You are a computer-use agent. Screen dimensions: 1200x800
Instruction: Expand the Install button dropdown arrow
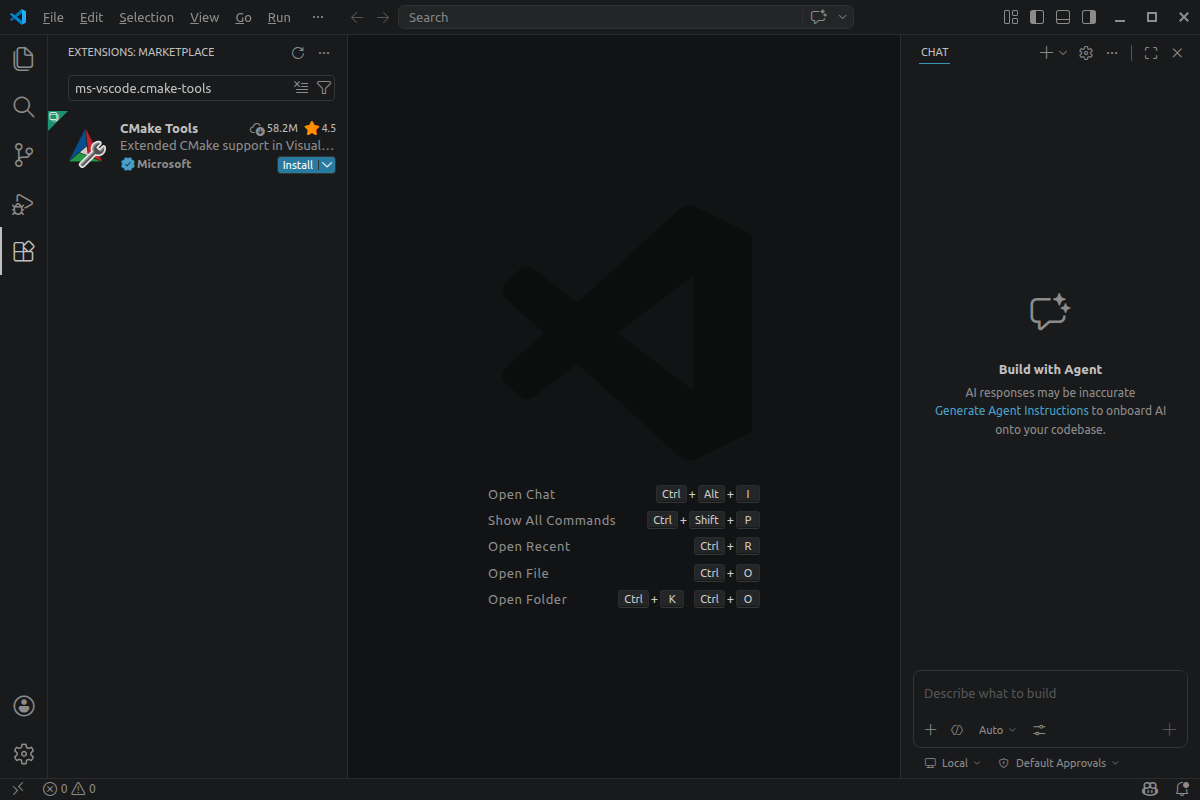click(x=327, y=165)
